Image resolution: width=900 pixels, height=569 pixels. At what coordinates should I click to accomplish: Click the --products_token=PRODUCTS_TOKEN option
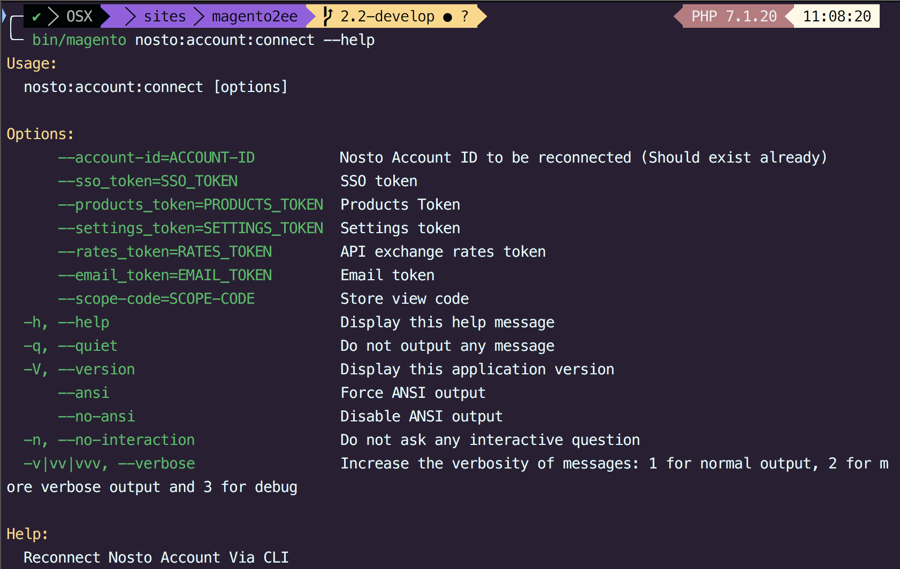click(x=190, y=204)
